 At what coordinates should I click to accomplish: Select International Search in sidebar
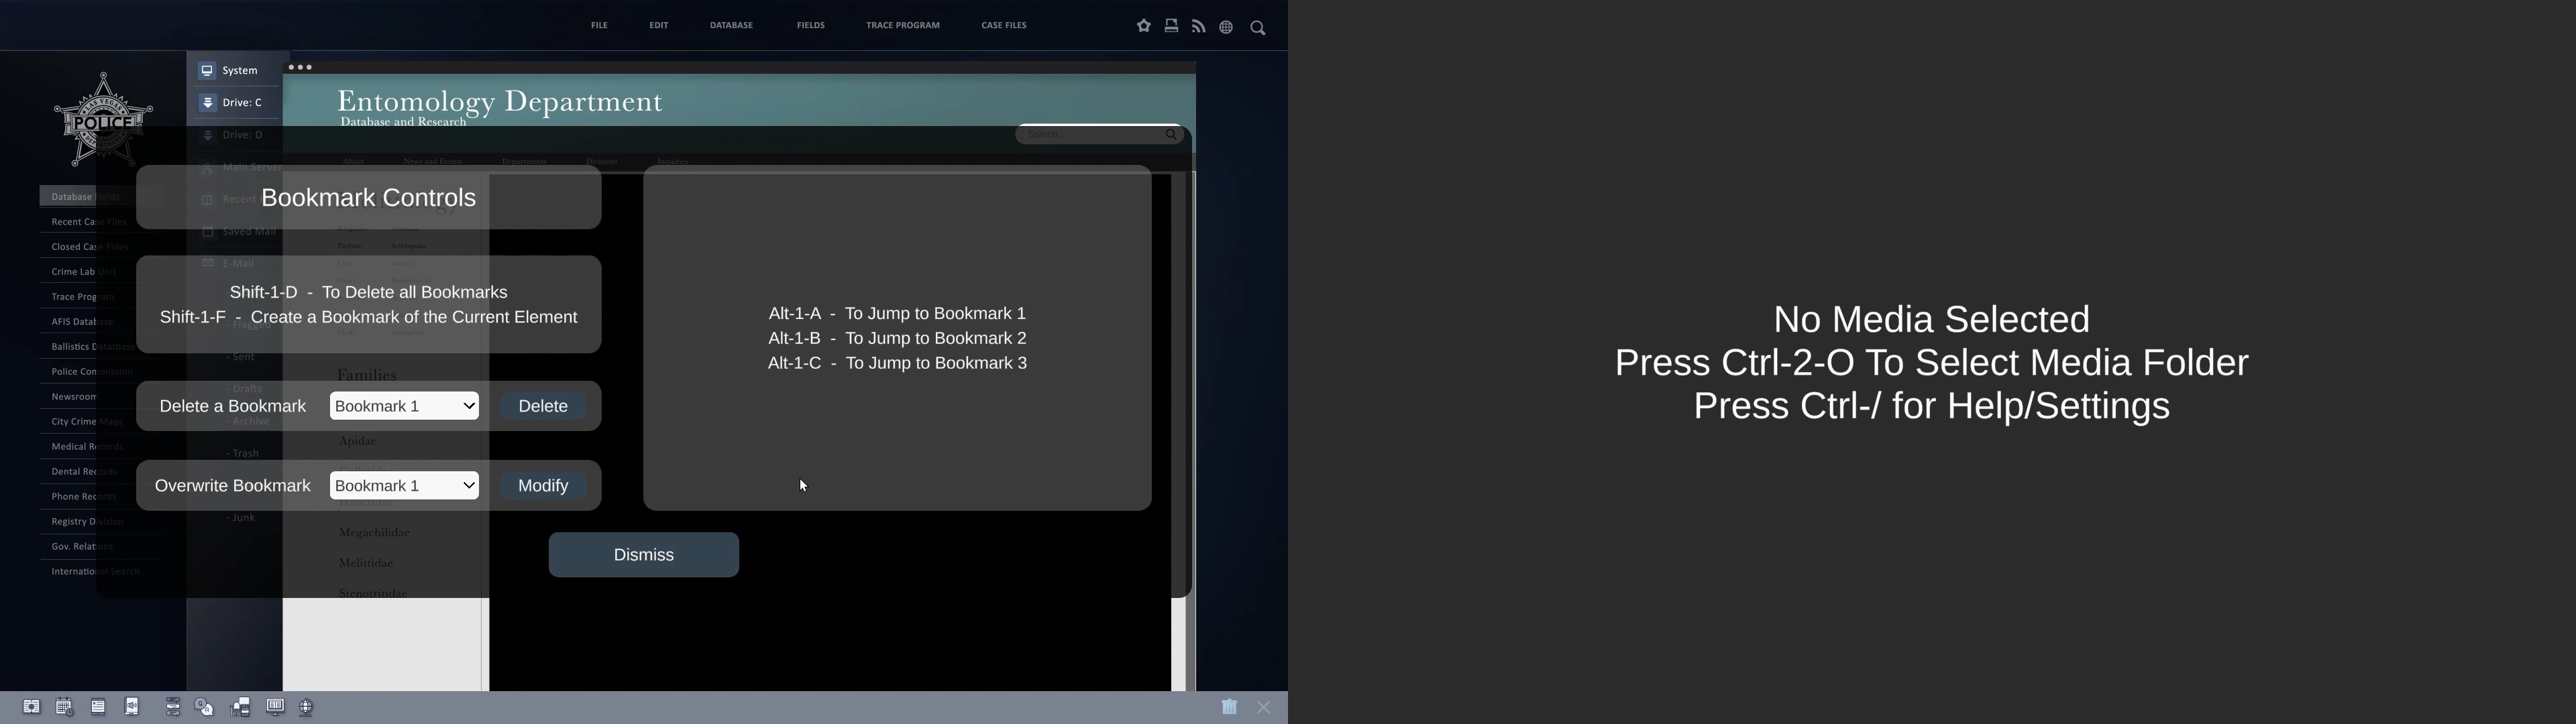(x=95, y=572)
